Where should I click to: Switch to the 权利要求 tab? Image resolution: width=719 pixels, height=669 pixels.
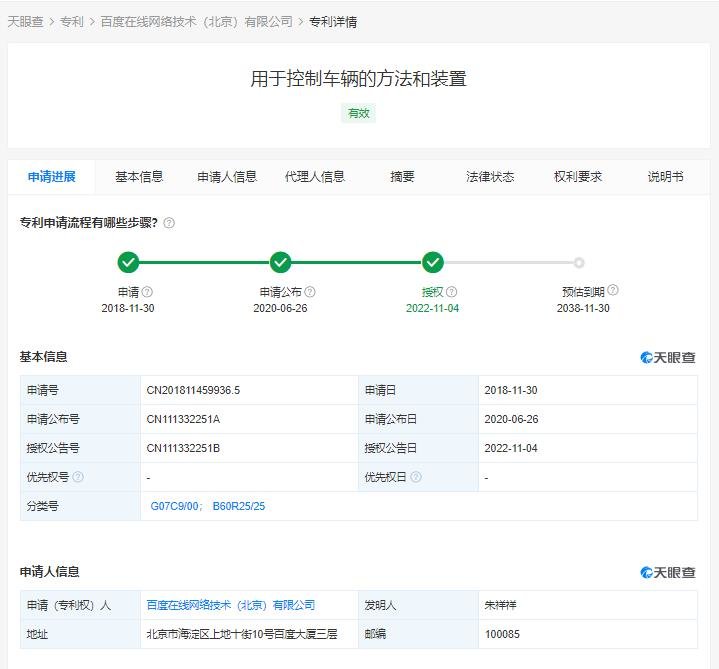(578, 177)
